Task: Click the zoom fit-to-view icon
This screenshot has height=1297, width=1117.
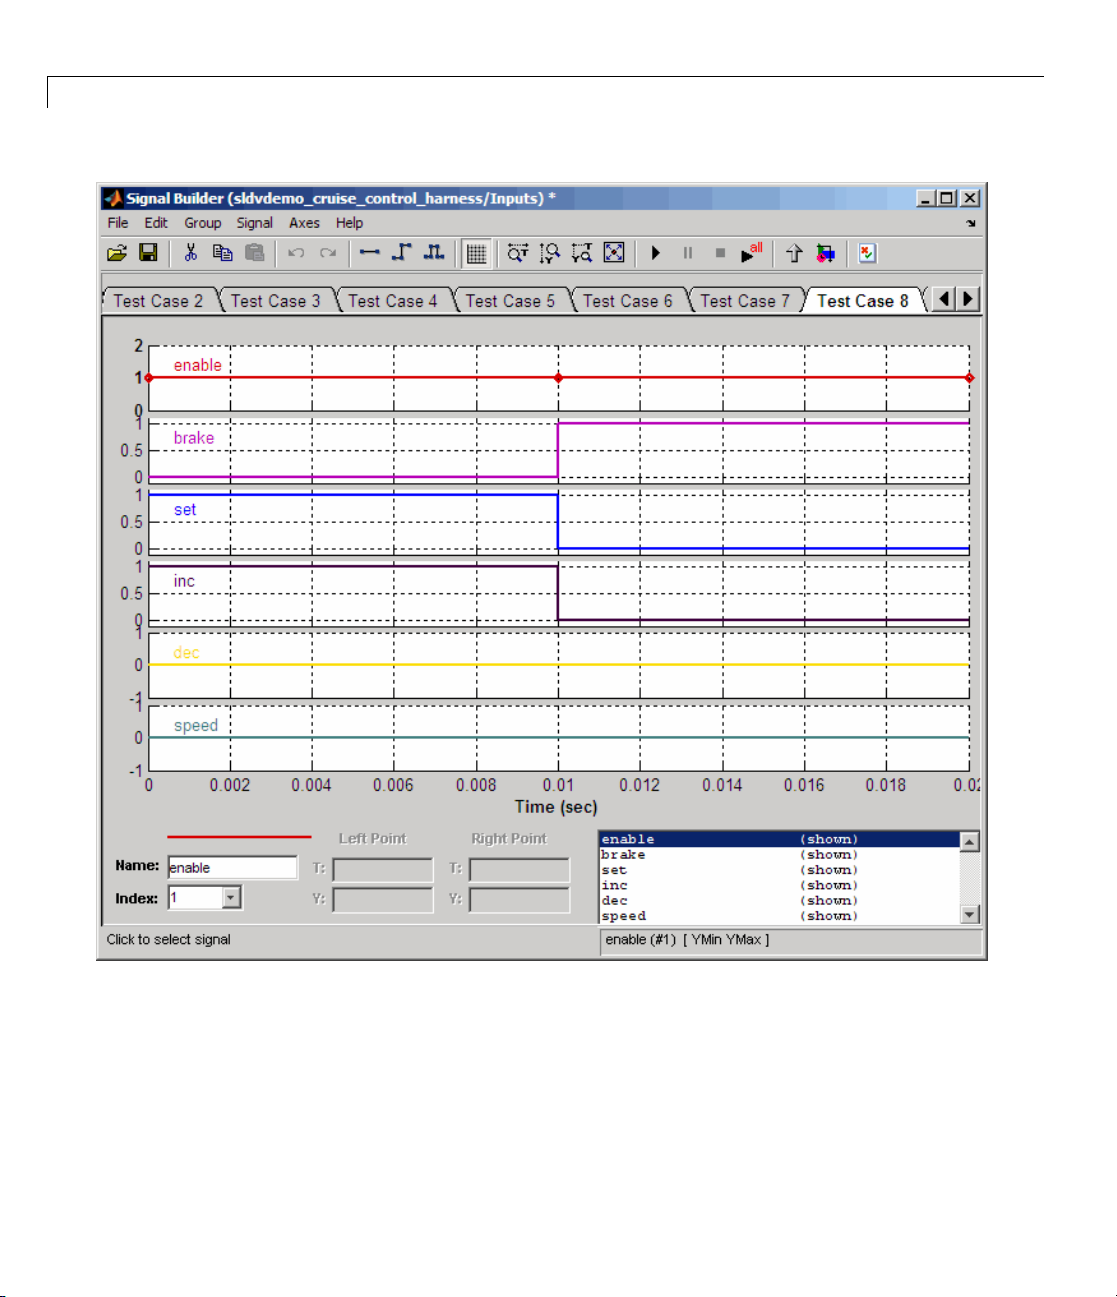Action: [614, 253]
